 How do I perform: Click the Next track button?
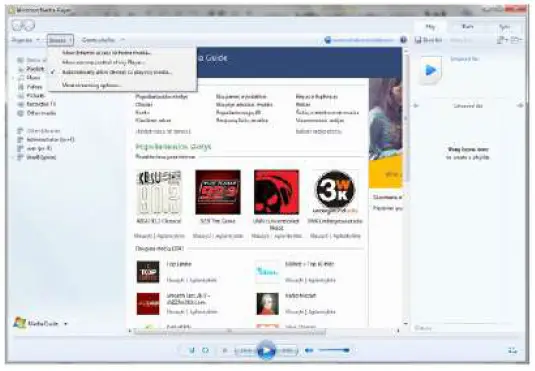coord(287,350)
